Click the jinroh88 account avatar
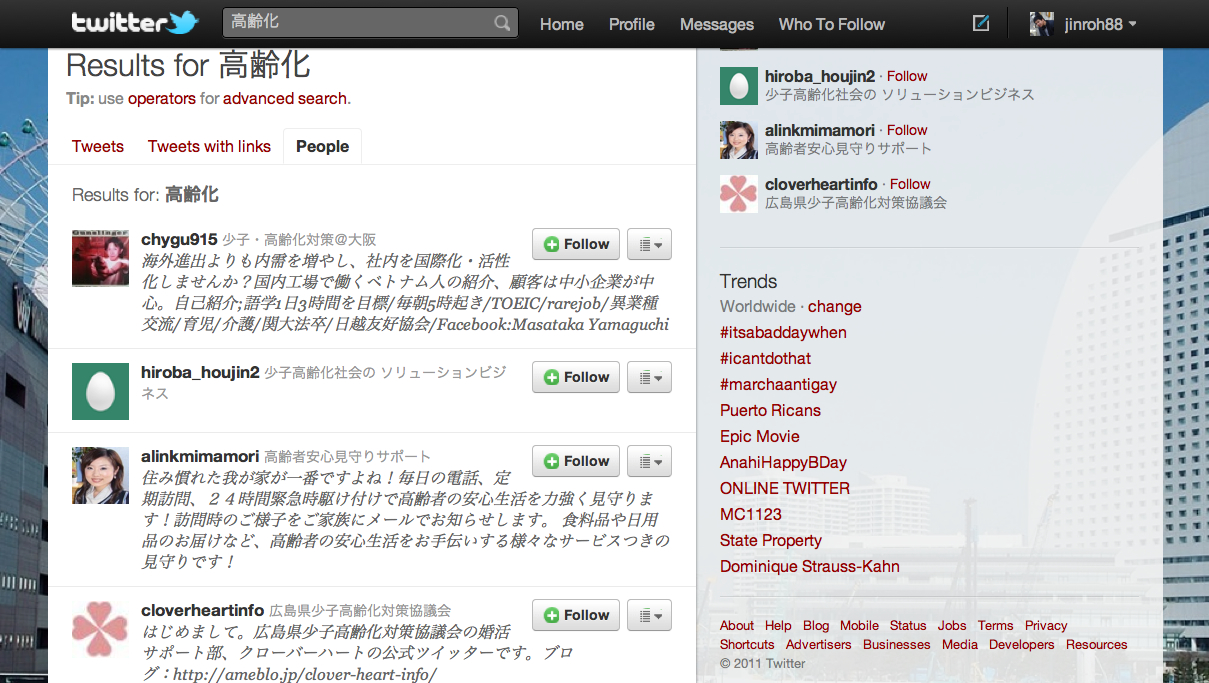1209x683 pixels. (1042, 24)
